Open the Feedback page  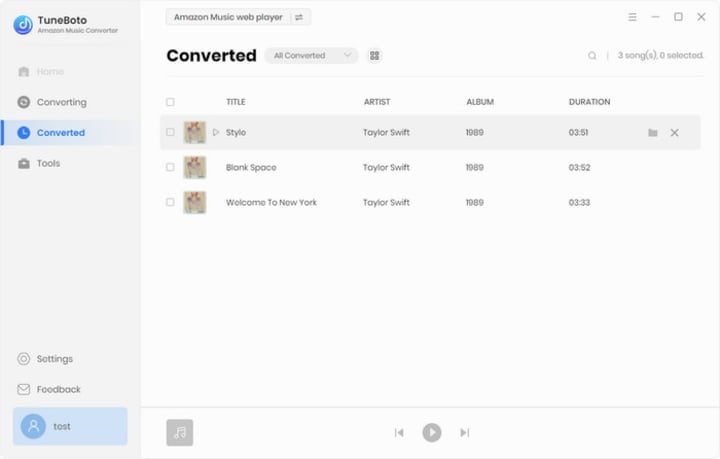click(49, 389)
